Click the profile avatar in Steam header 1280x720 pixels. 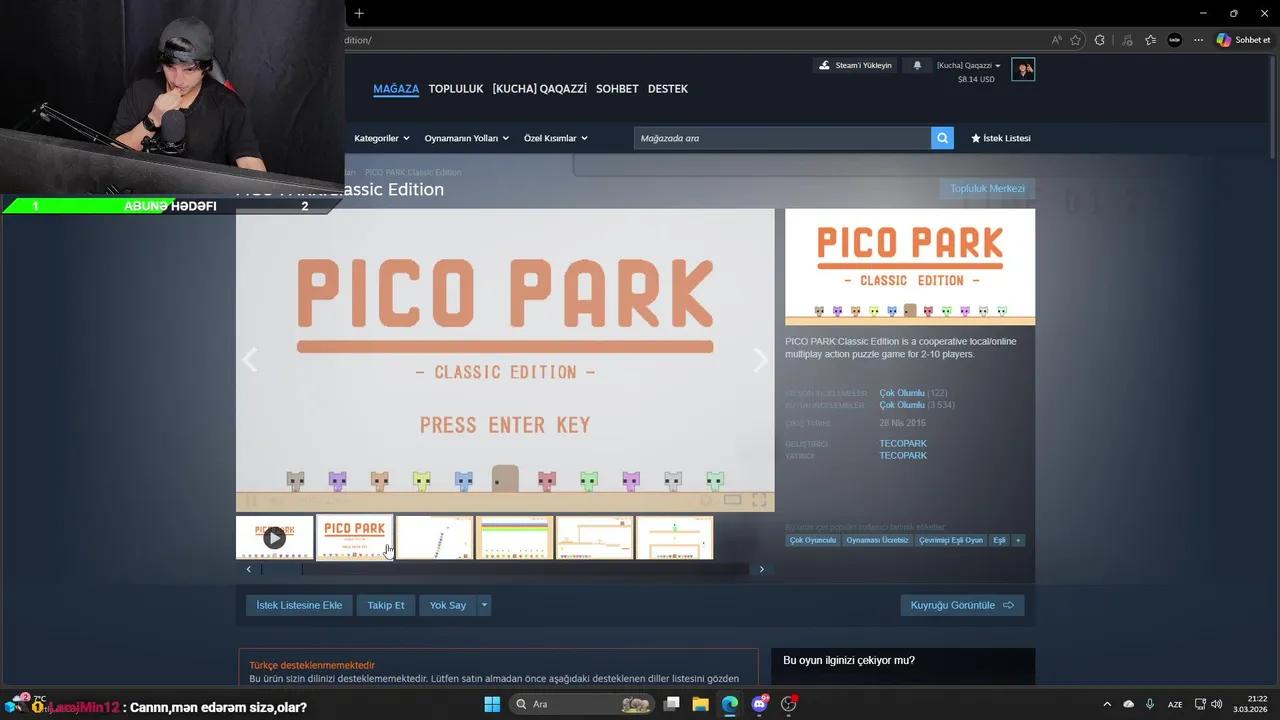point(1023,69)
